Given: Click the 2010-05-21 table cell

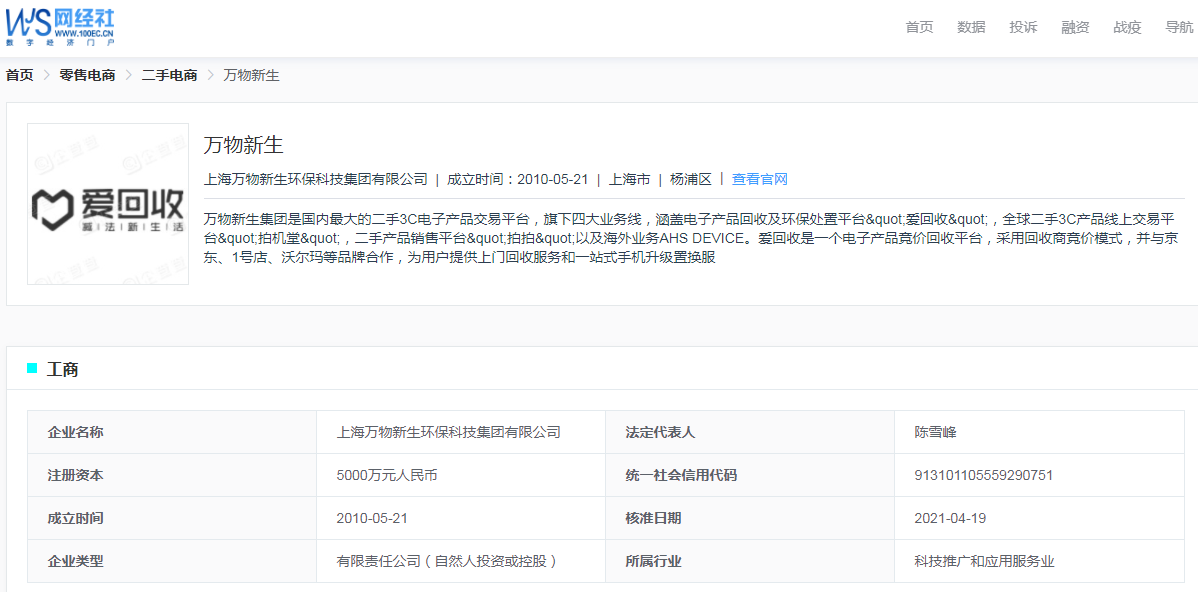Looking at the screenshot, I should coord(461,518).
